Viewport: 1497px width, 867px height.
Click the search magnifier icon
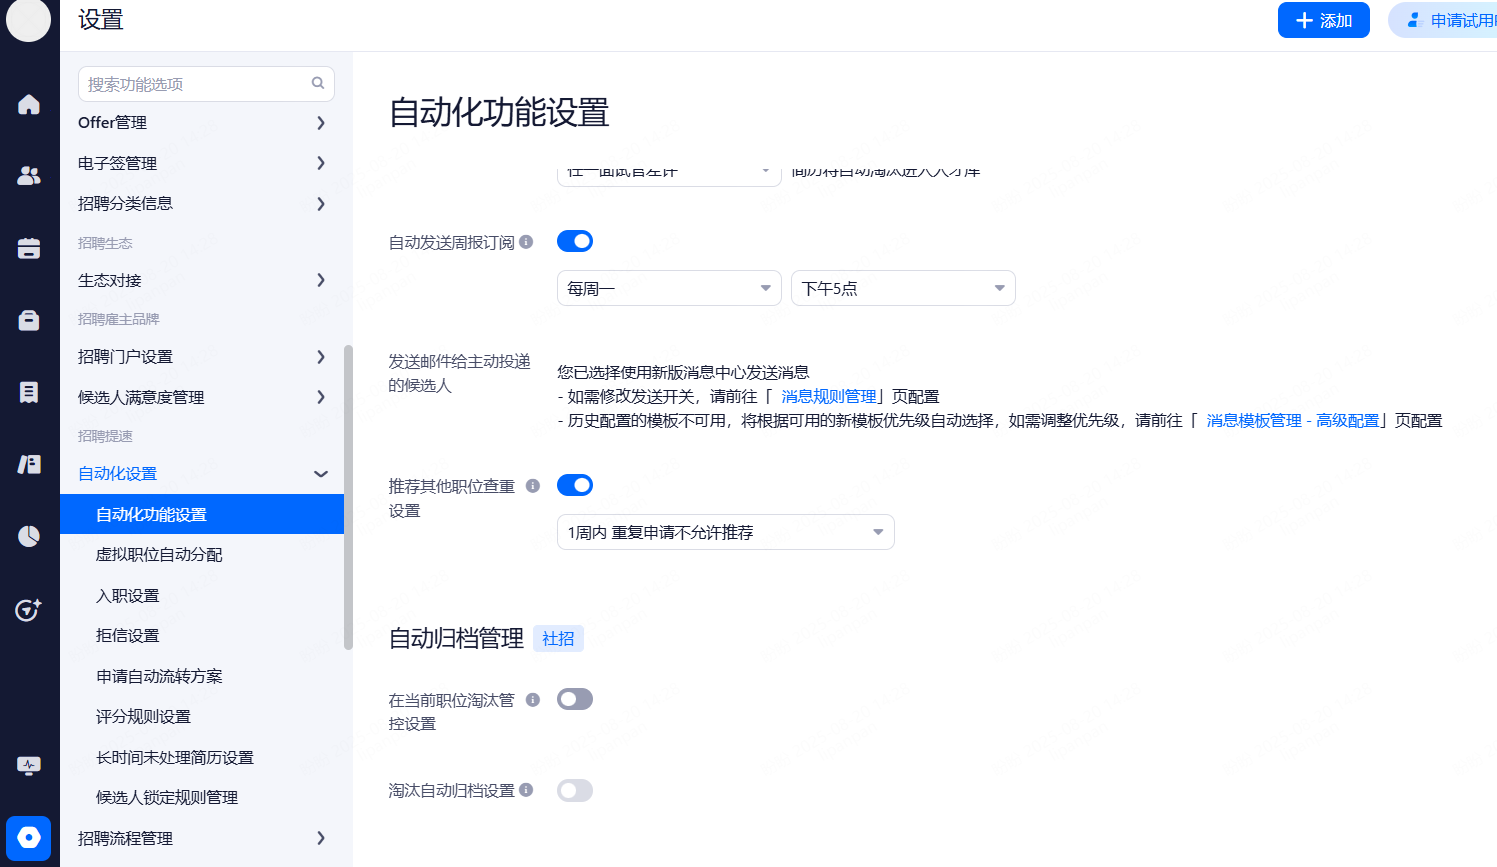318,84
